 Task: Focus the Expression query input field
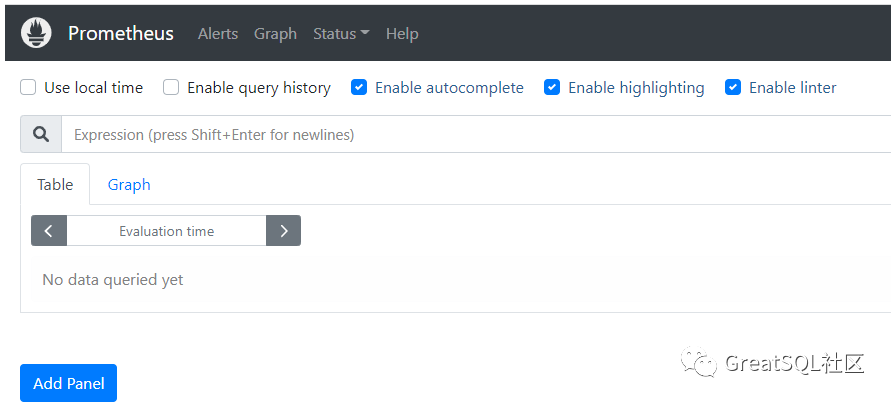pos(470,134)
